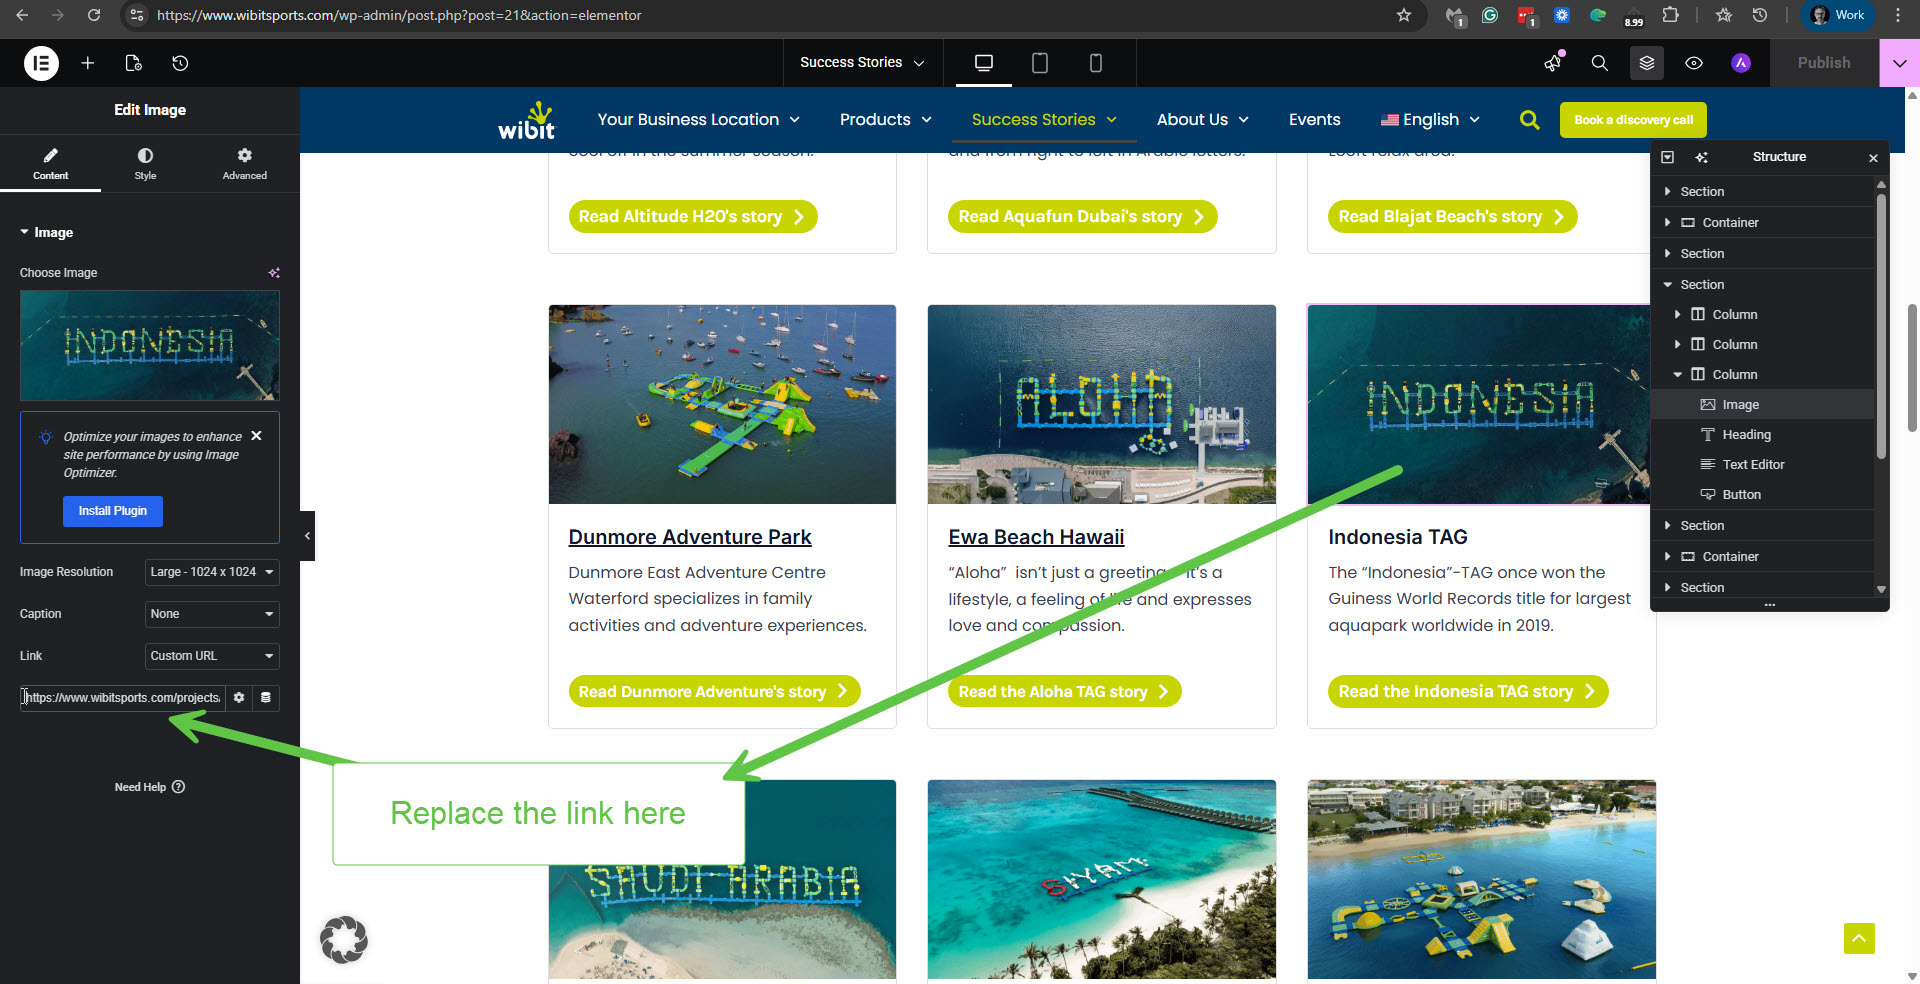This screenshot has height=984, width=1920.
Task: Select Button item in Structure tree
Action: click(x=1762, y=495)
